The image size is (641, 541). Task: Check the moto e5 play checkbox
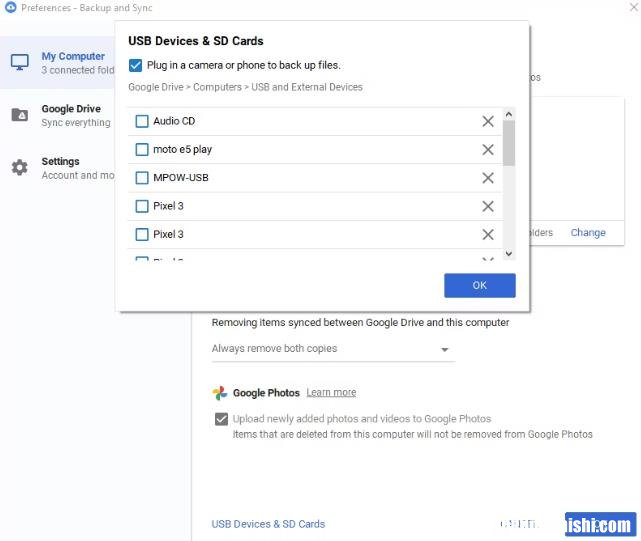click(142, 150)
